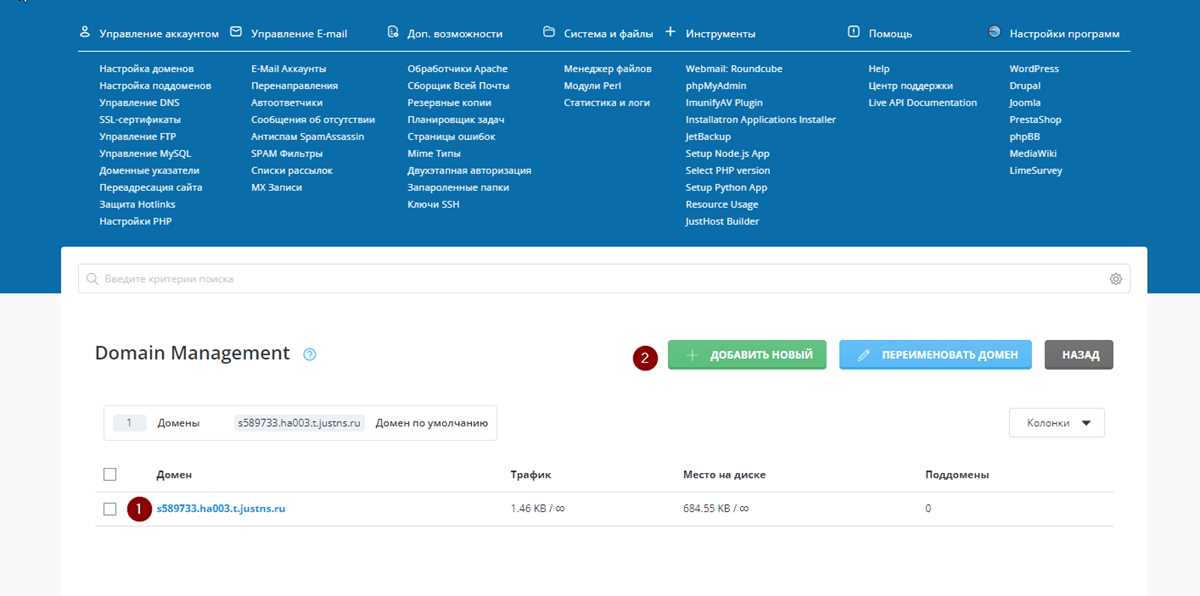The width and height of the screenshot is (1200, 596).
Task: Open MX Записи link
Action: click(x=276, y=188)
